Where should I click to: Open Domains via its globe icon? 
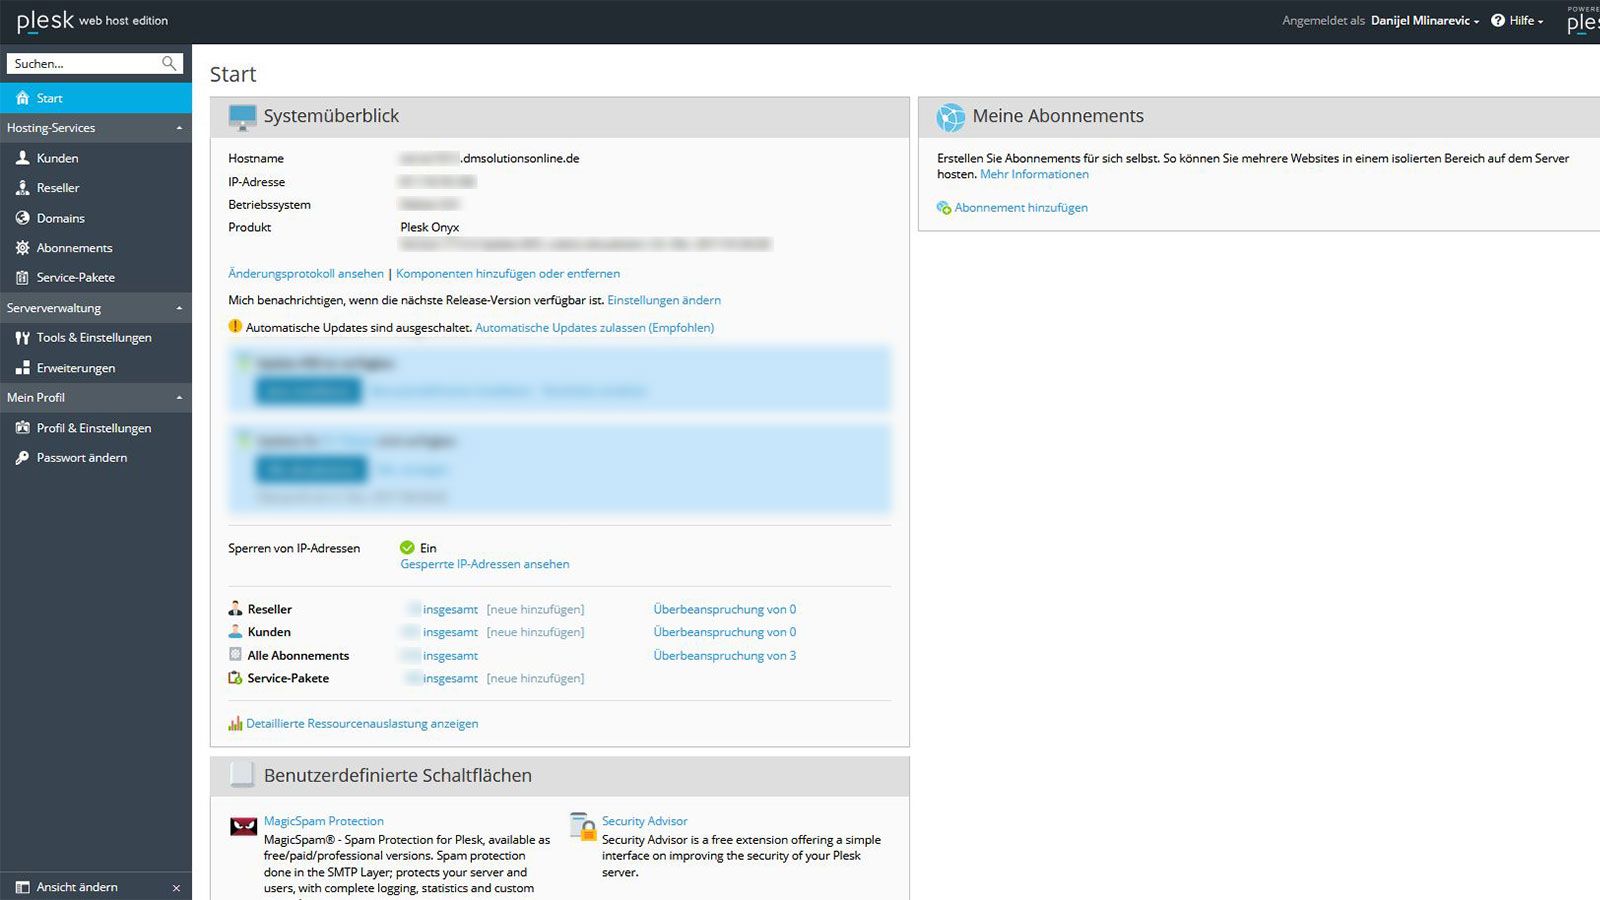coord(23,217)
